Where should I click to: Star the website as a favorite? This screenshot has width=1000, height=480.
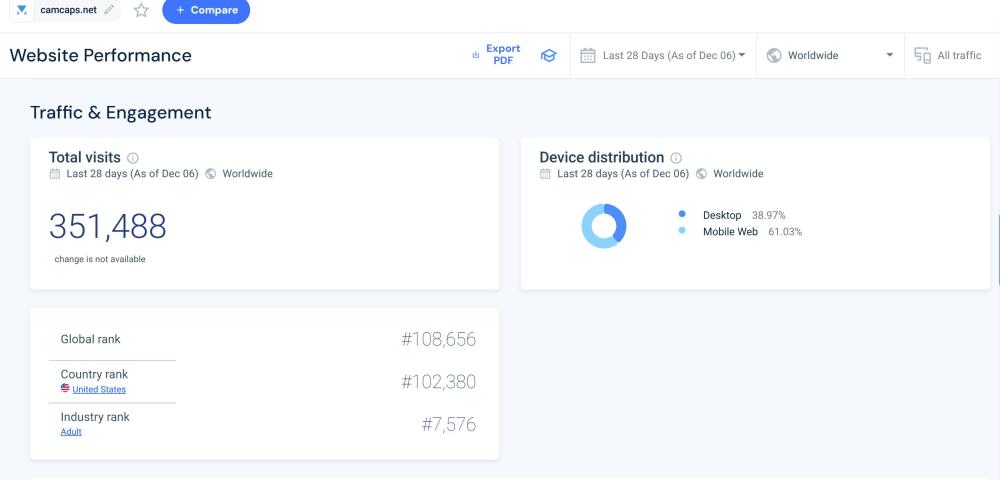tap(141, 10)
